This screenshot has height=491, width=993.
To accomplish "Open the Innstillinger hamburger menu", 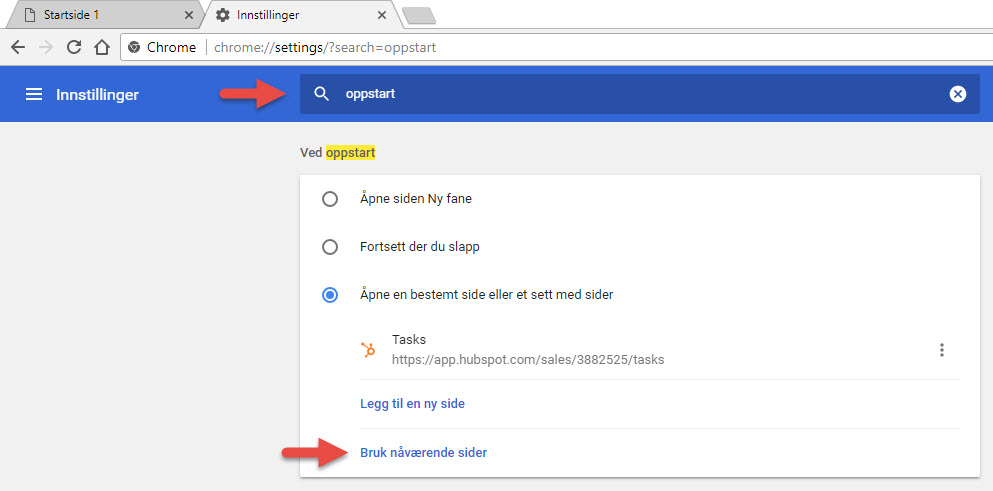I will click(x=34, y=94).
